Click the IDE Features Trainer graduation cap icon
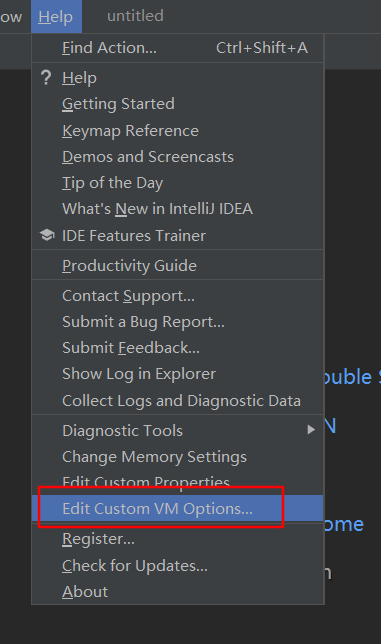This screenshot has height=644, width=381. click(47, 235)
